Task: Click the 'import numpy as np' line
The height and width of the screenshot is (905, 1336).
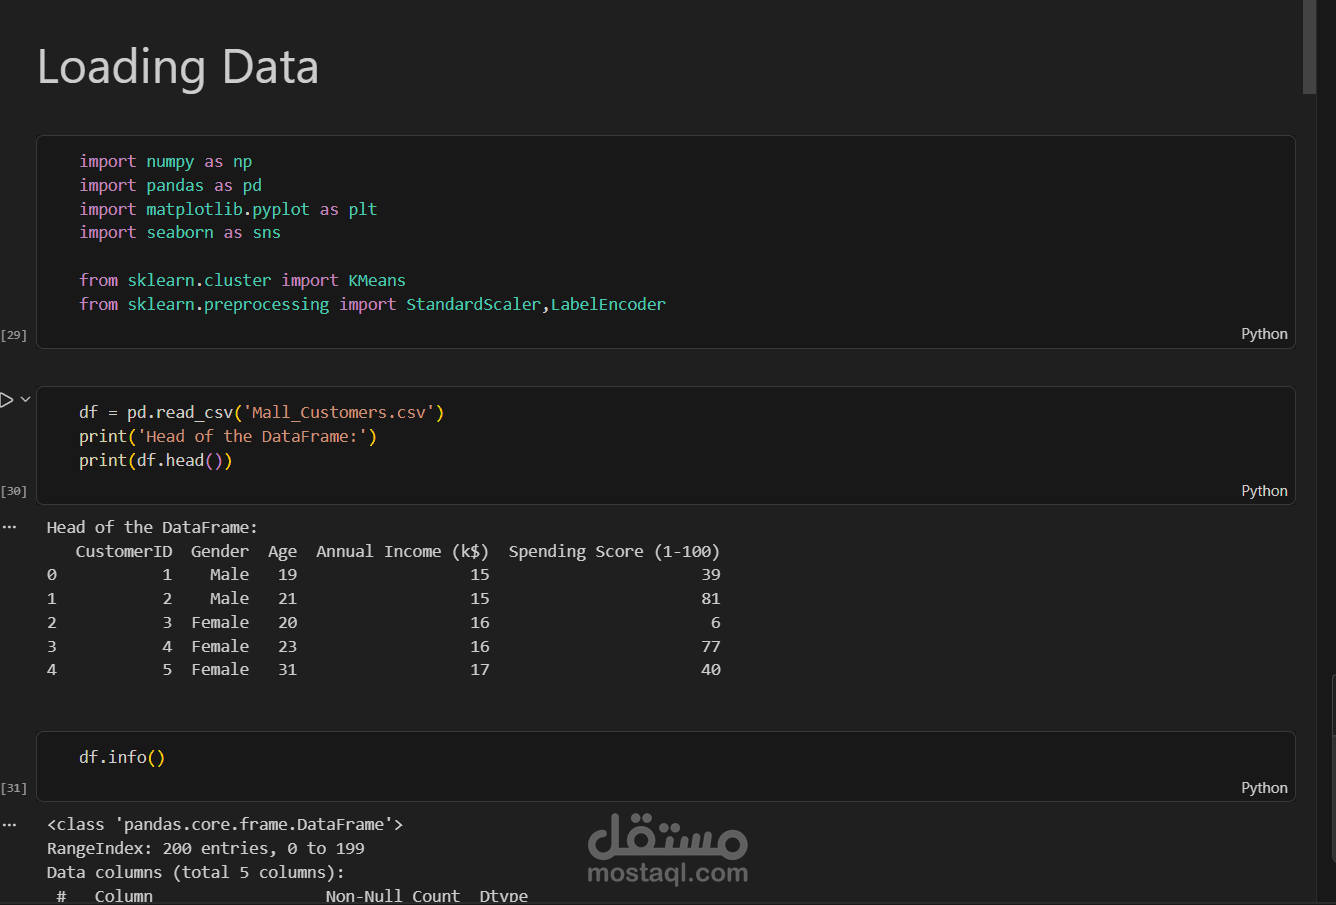Action: (x=166, y=162)
